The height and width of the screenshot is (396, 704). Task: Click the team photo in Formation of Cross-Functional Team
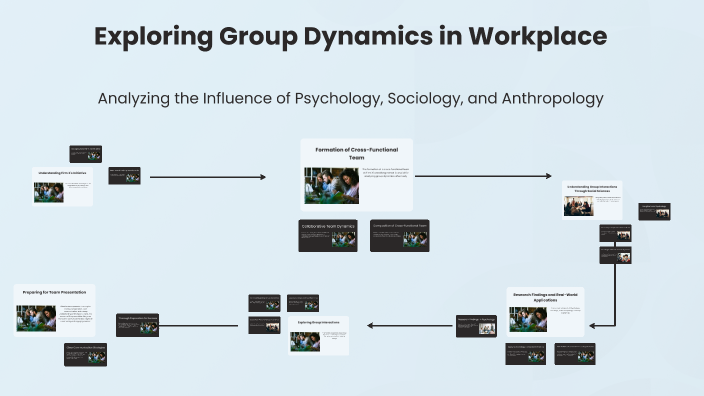[x=331, y=186]
